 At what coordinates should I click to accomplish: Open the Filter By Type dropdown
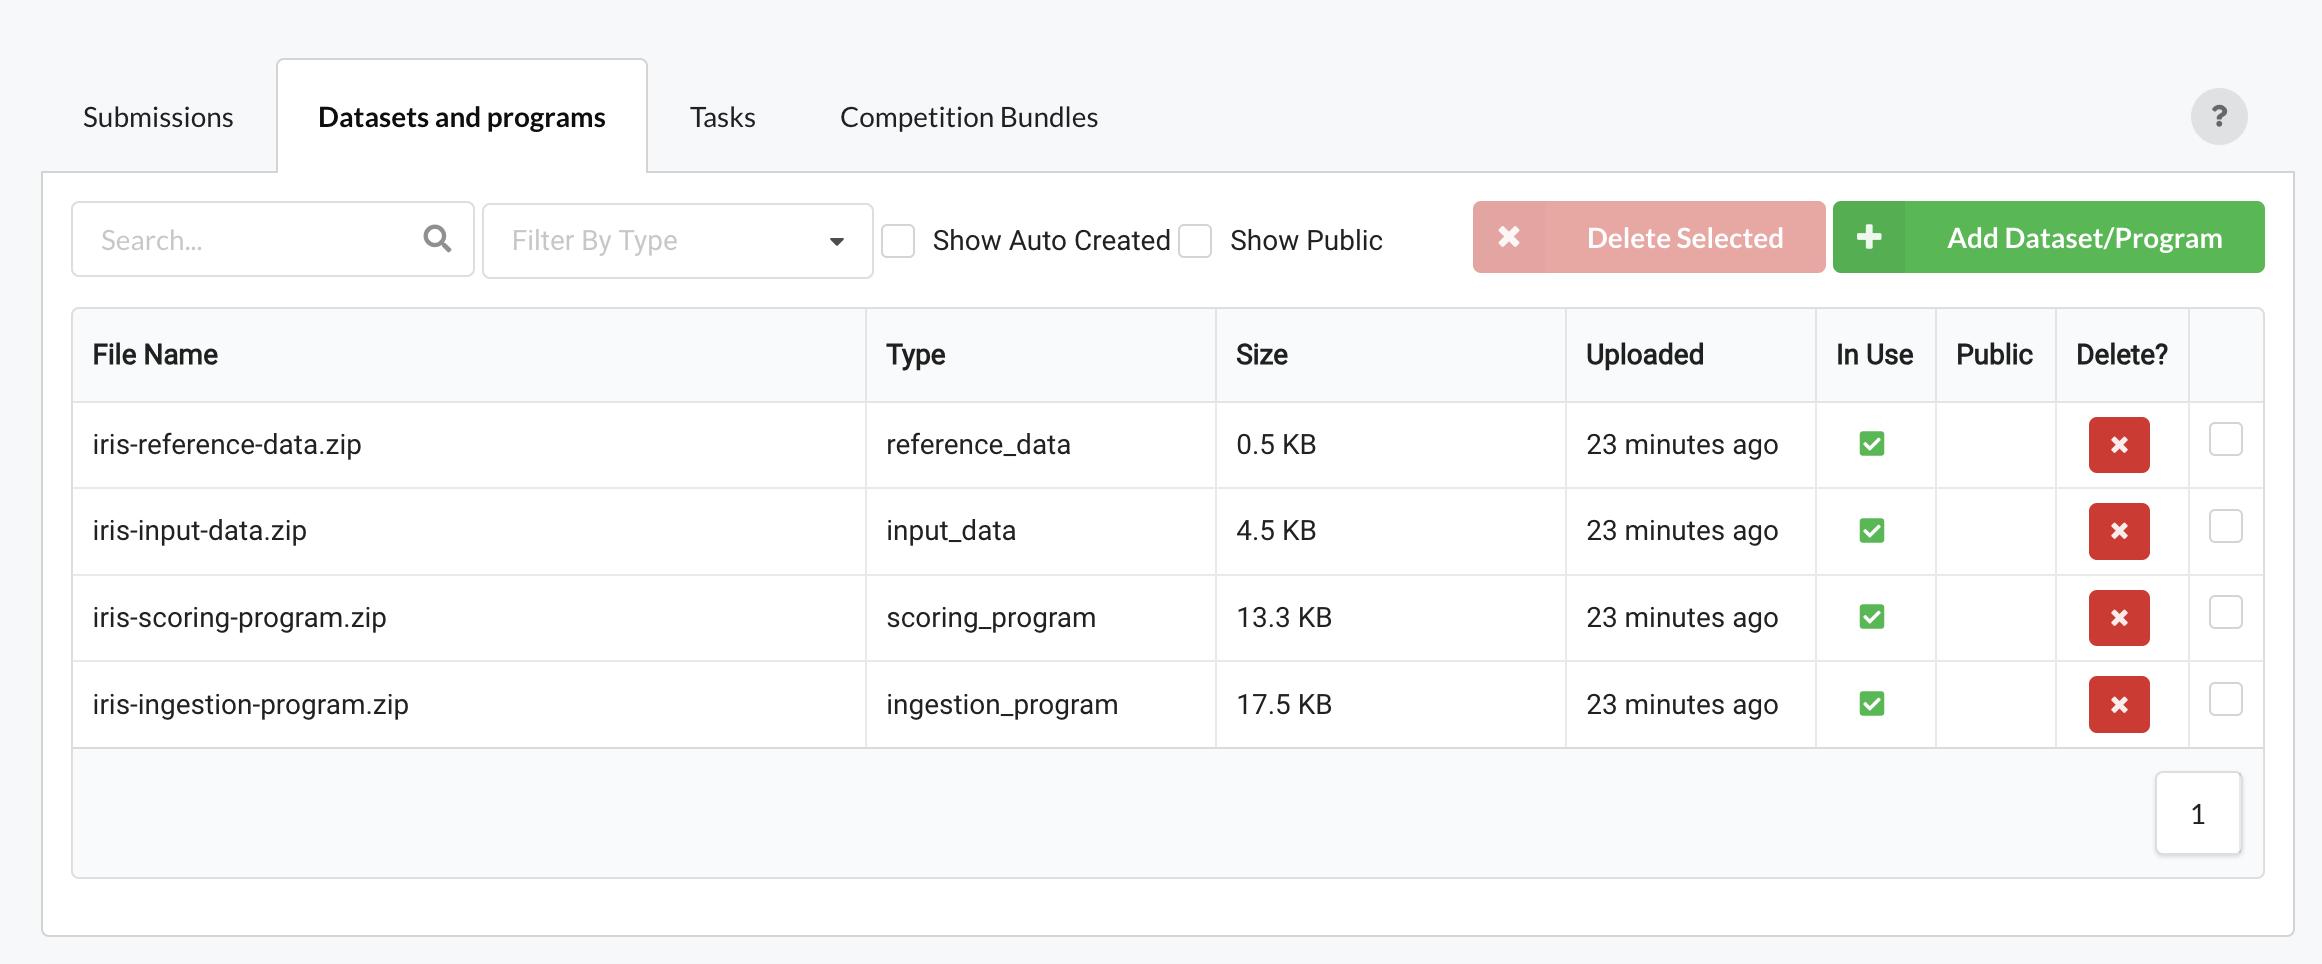point(677,241)
